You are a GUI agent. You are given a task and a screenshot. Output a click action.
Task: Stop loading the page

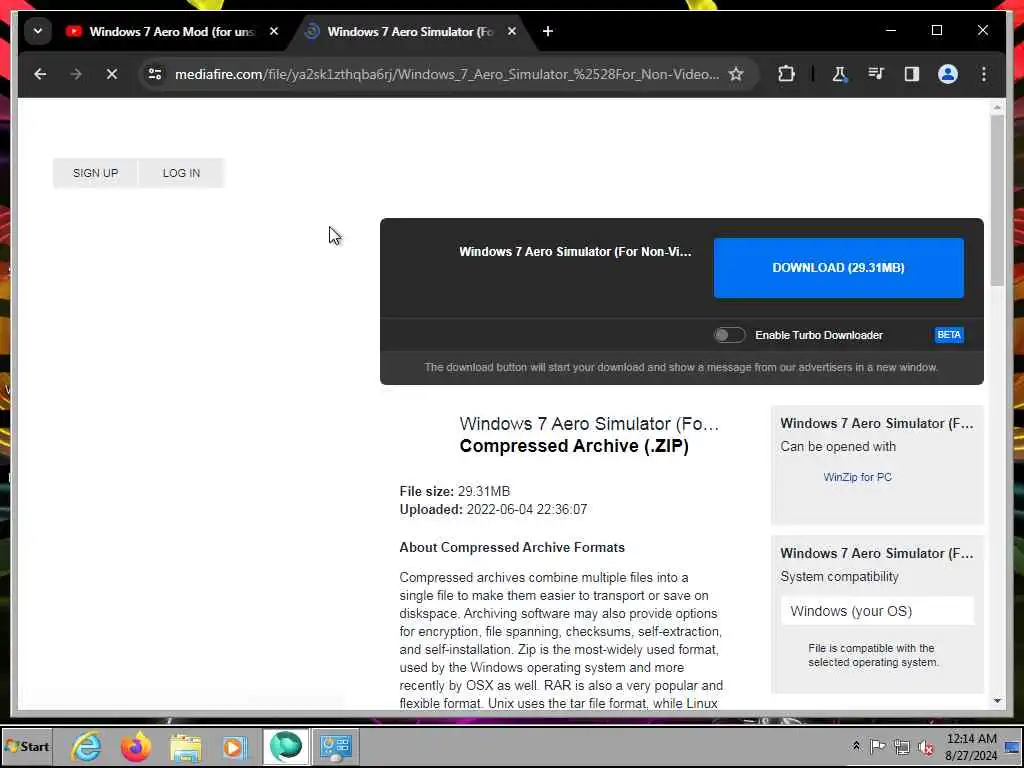(112, 74)
